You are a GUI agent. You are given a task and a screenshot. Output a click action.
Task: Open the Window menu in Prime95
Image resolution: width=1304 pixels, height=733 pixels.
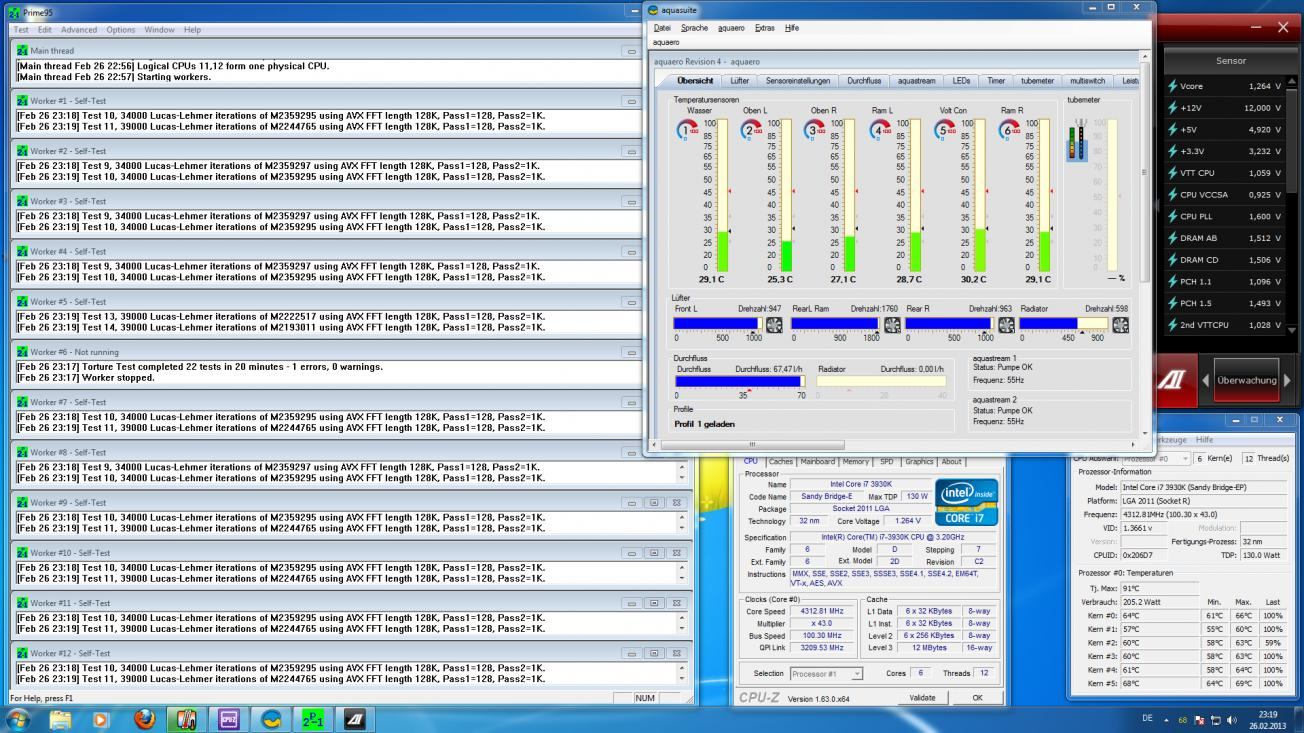[159, 30]
